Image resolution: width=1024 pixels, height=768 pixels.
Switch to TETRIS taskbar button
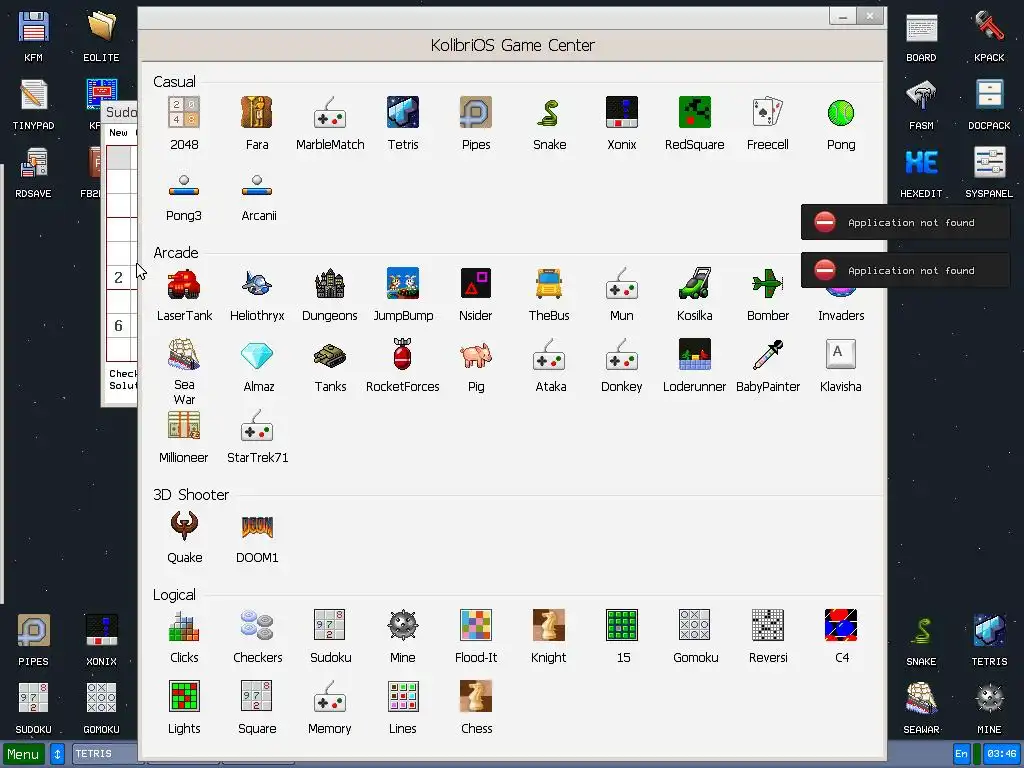click(x=104, y=754)
